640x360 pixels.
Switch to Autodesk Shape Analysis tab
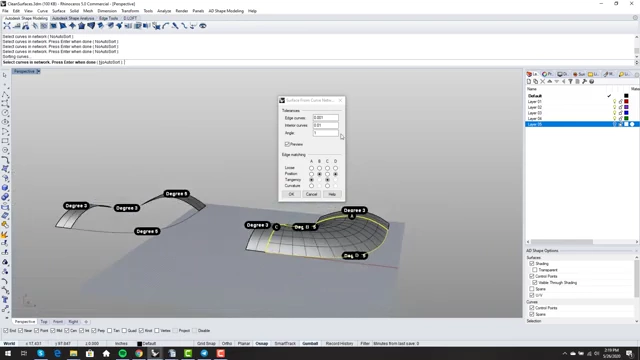click(x=73, y=18)
